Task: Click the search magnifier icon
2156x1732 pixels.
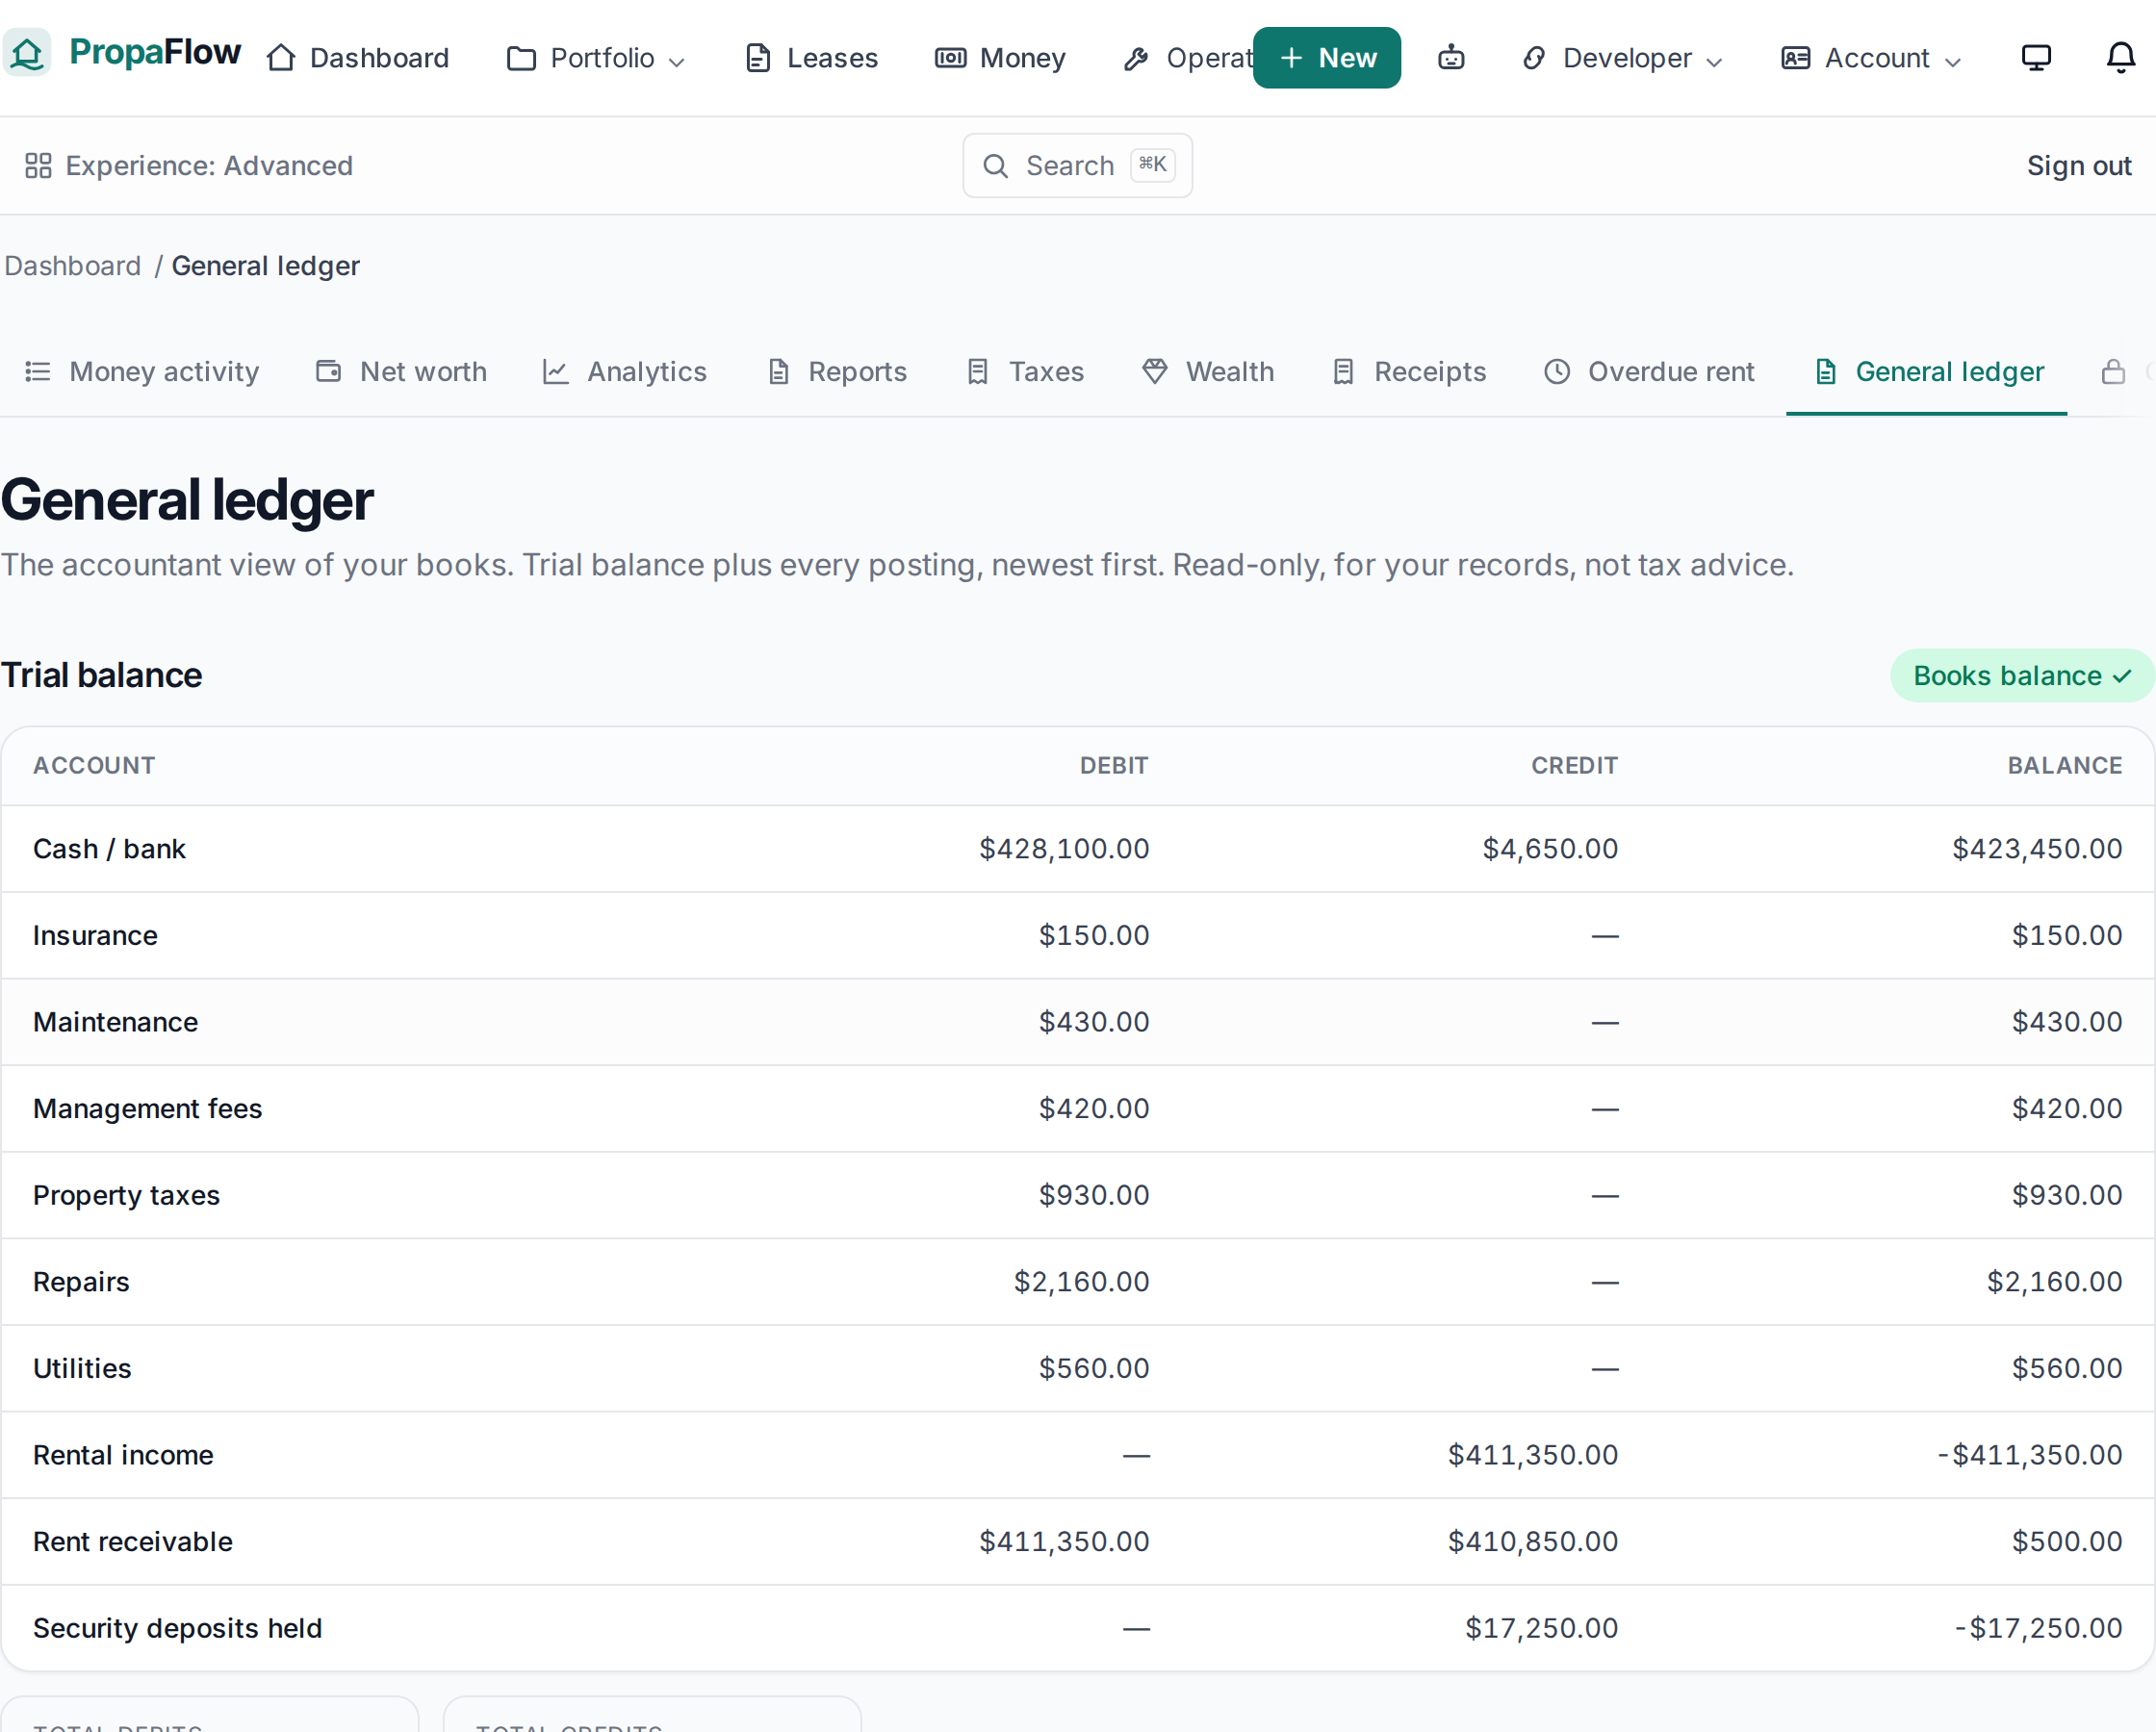Action: 995,166
